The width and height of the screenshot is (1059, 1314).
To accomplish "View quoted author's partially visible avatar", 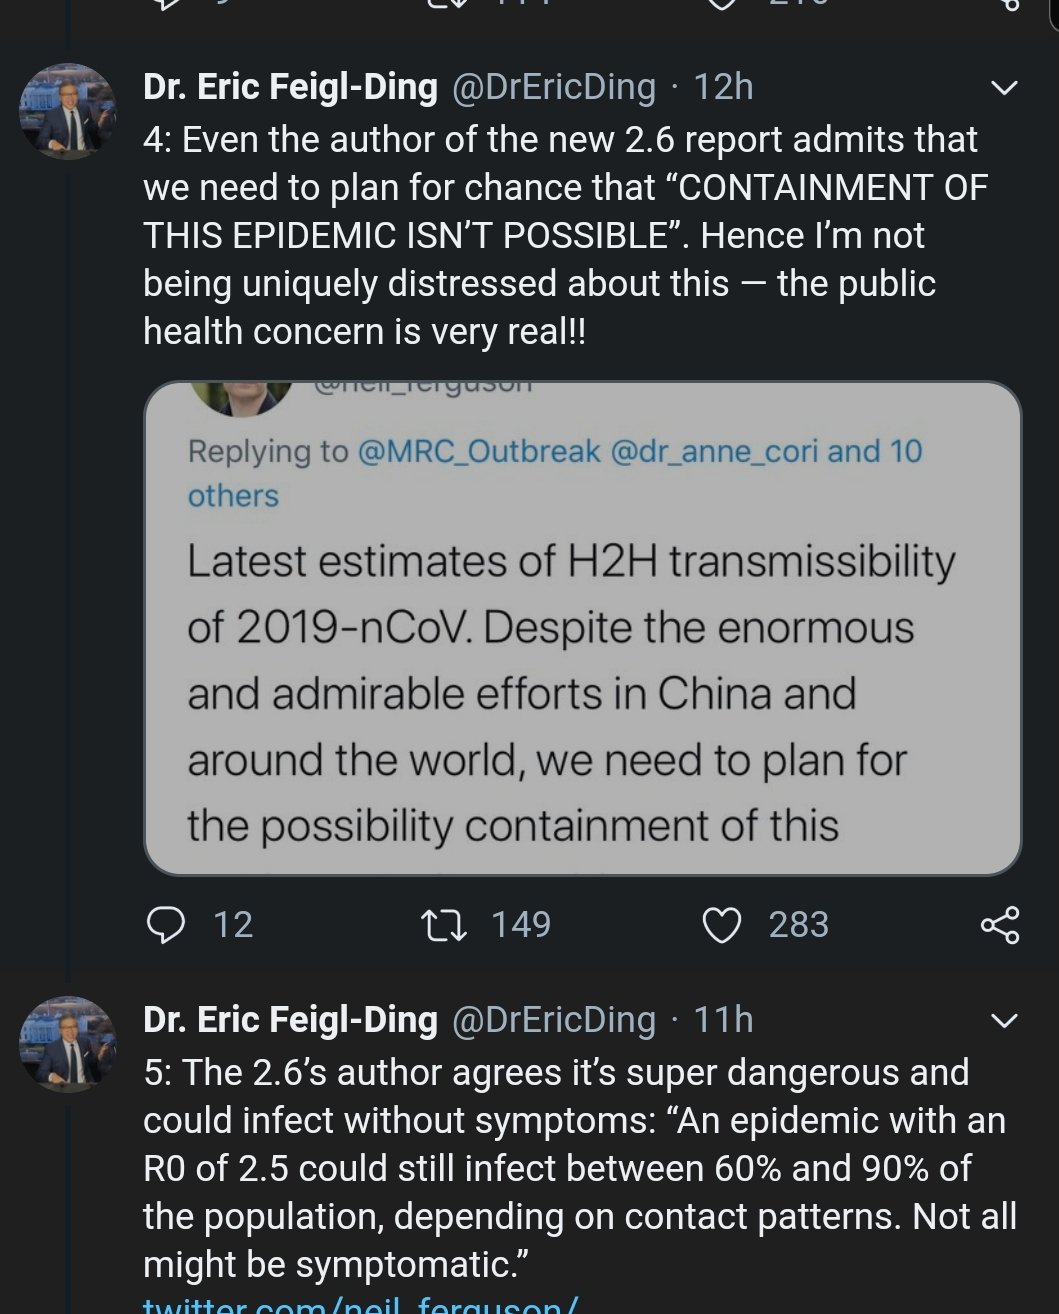I will 241,398.
